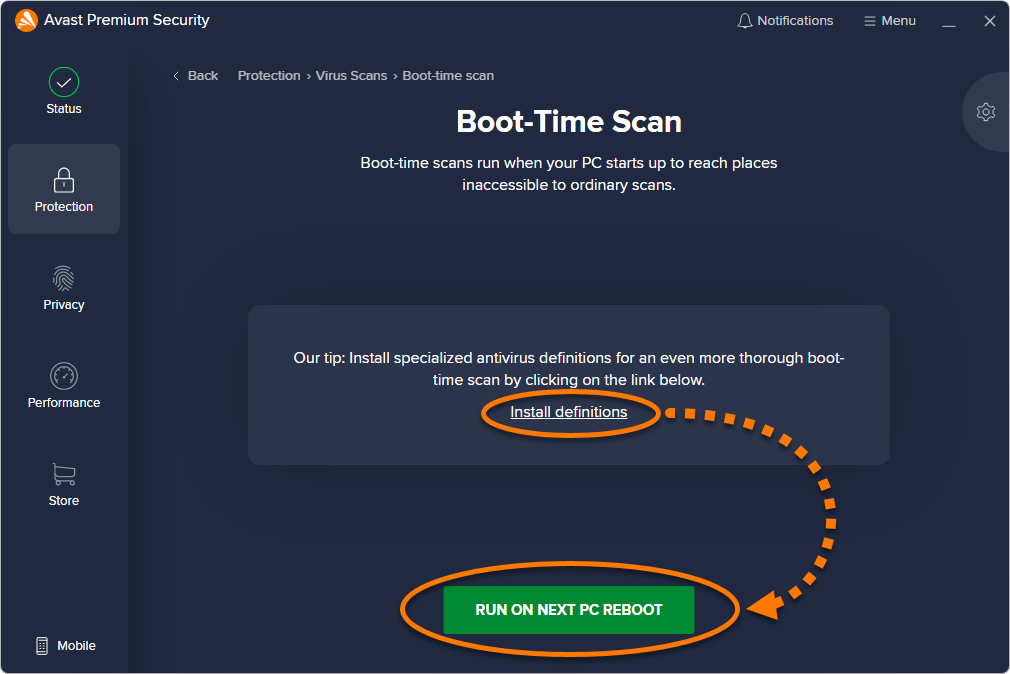
Task: Click the Boot-time scan breadcrumb
Action: [x=448, y=76]
